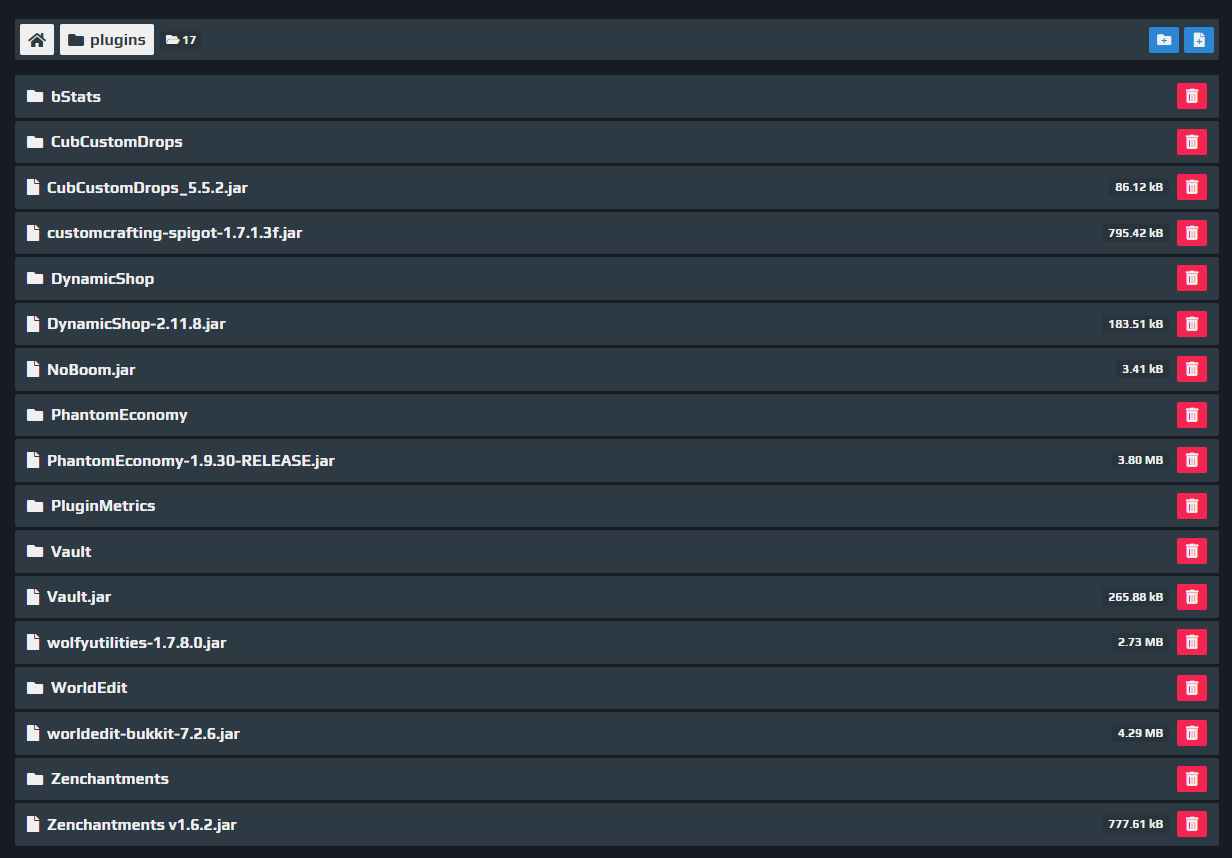Remove worldedit-bukkit-7.2.6.jar using trash icon
The image size is (1232, 858).
[x=1192, y=733]
